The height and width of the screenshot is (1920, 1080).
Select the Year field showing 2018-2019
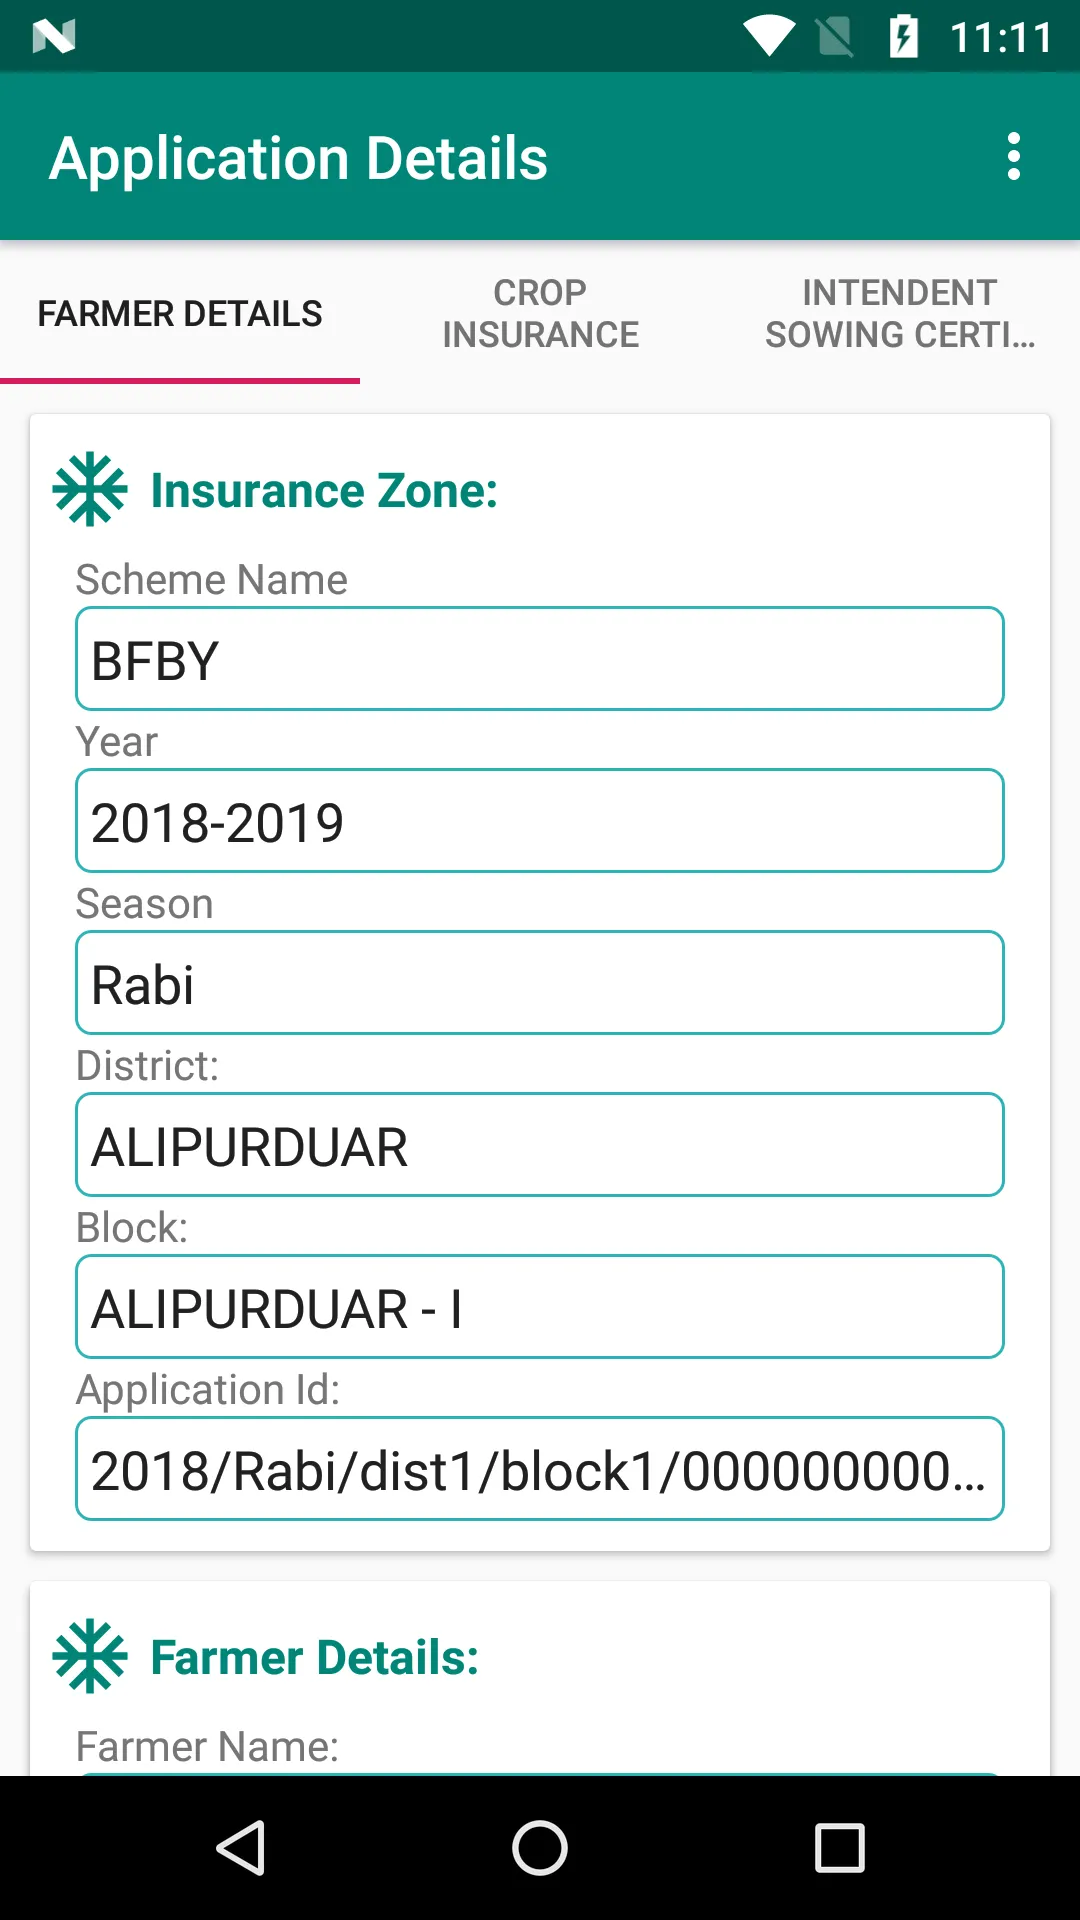pyautogui.click(x=540, y=822)
